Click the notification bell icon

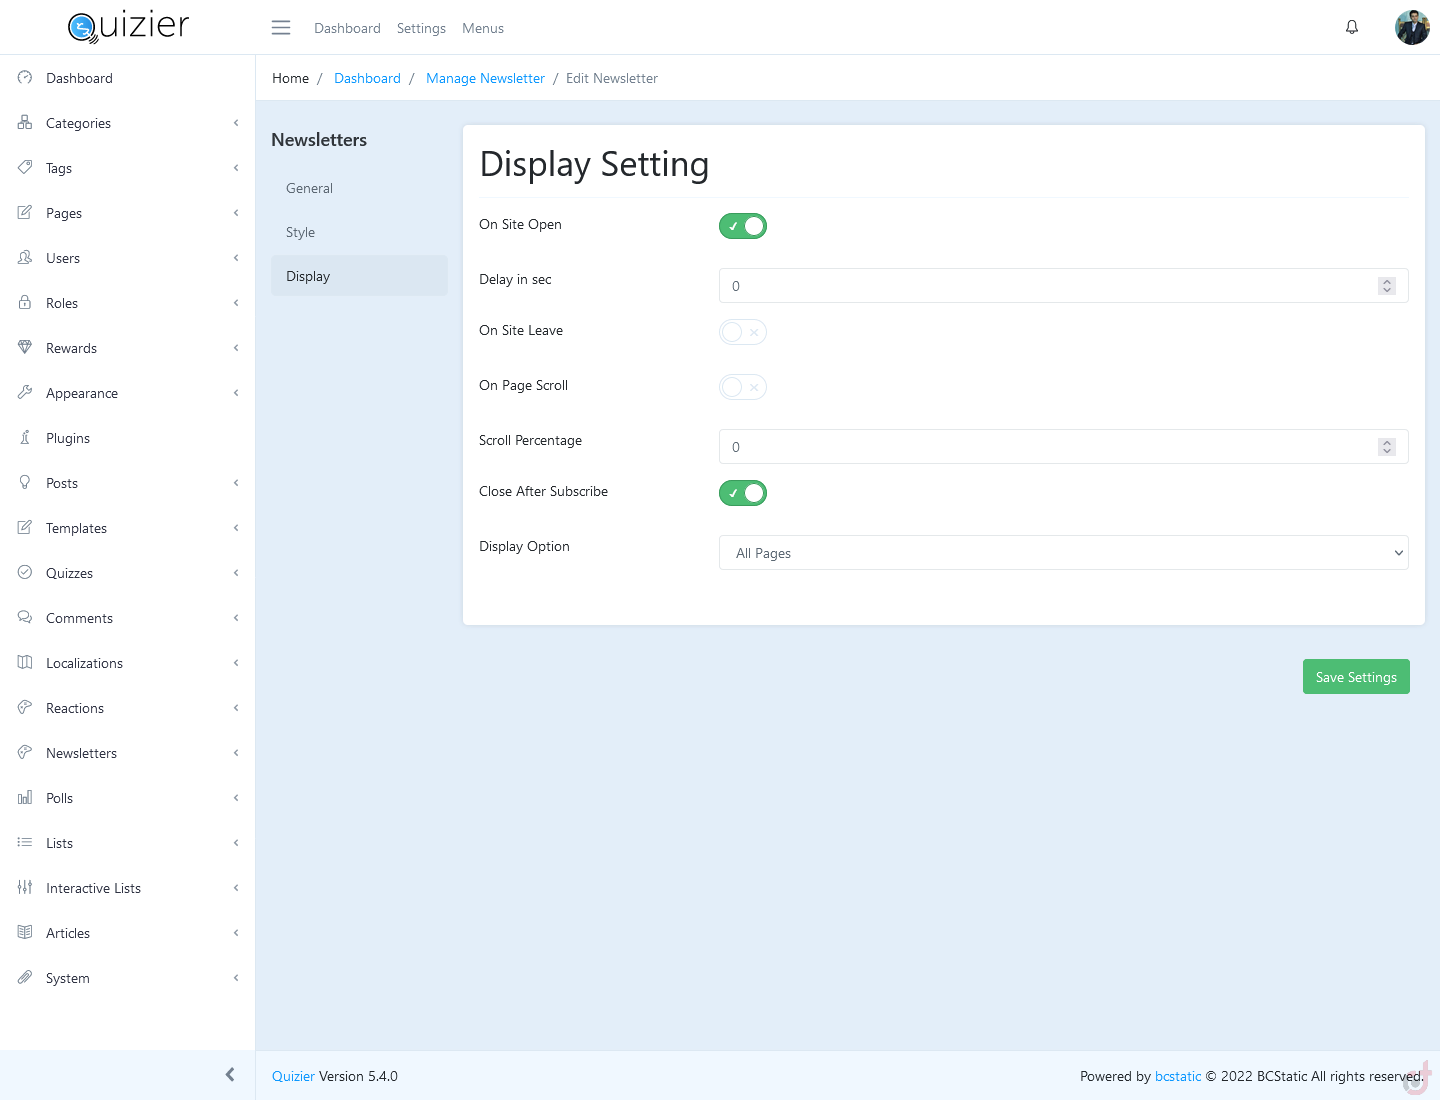click(x=1352, y=27)
